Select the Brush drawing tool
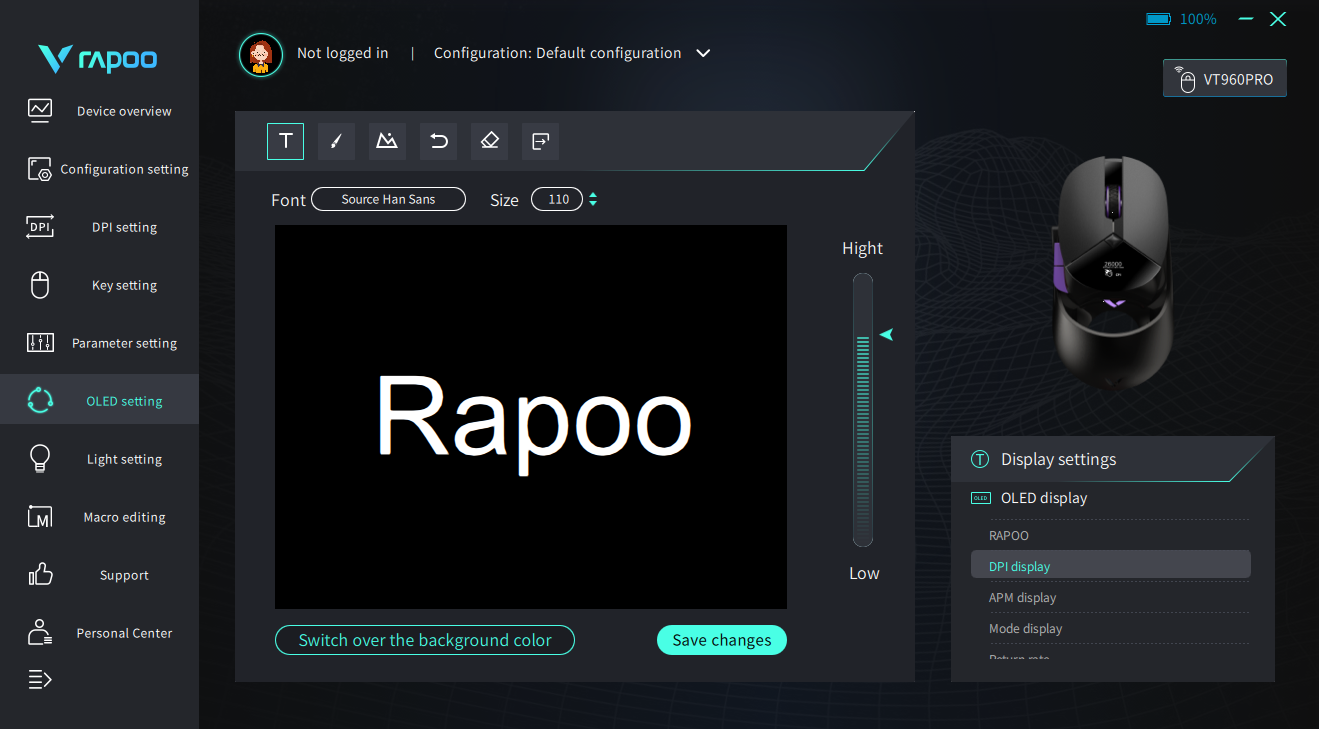Screen dimensions: 1319x729 337,141
